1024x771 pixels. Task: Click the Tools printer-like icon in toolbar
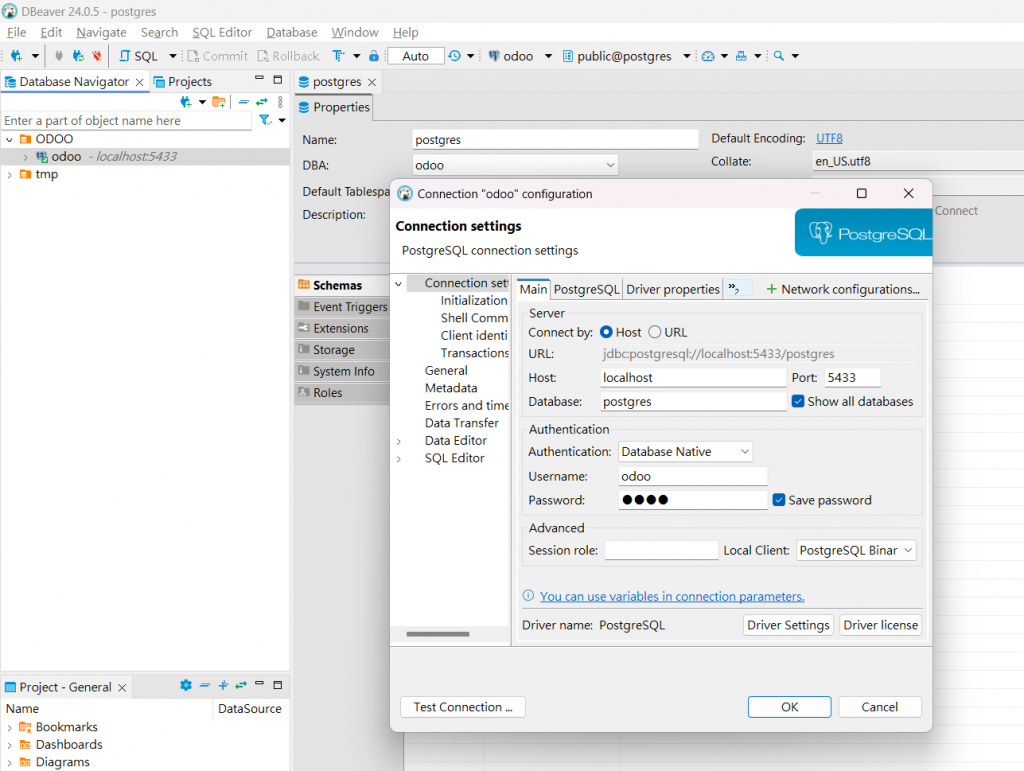click(x=741, y=56)
